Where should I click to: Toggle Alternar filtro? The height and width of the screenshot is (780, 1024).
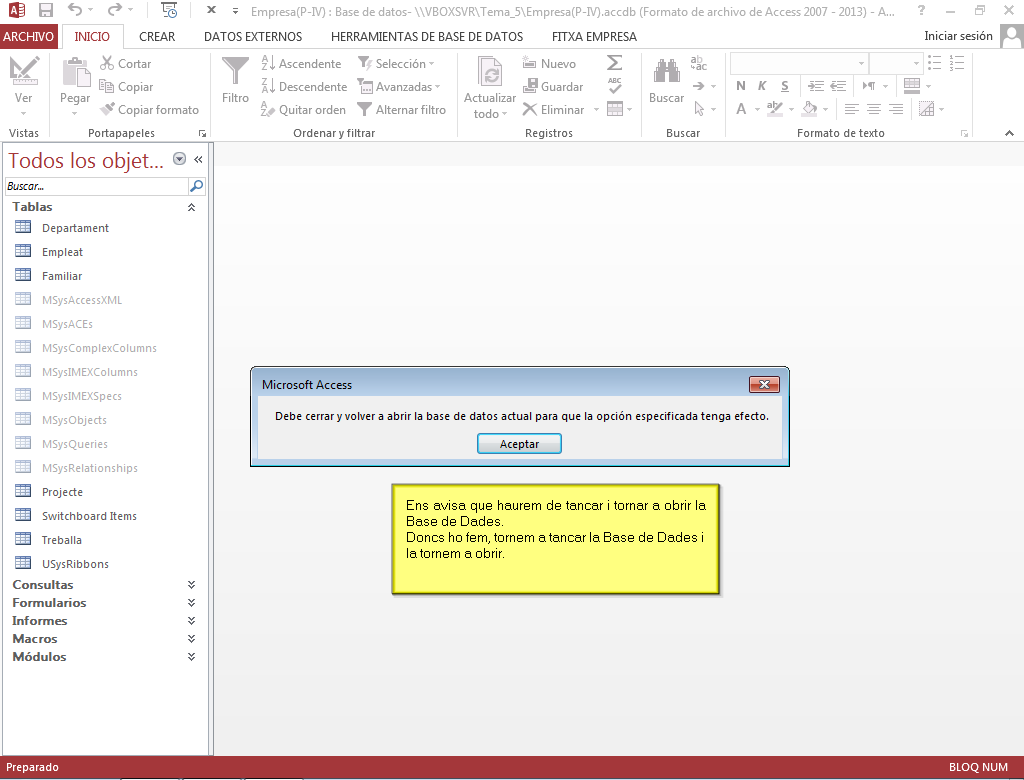(x=402, y=110)
